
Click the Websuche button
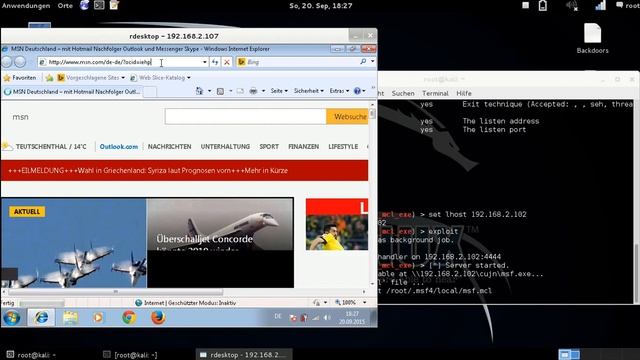(347, 117)
